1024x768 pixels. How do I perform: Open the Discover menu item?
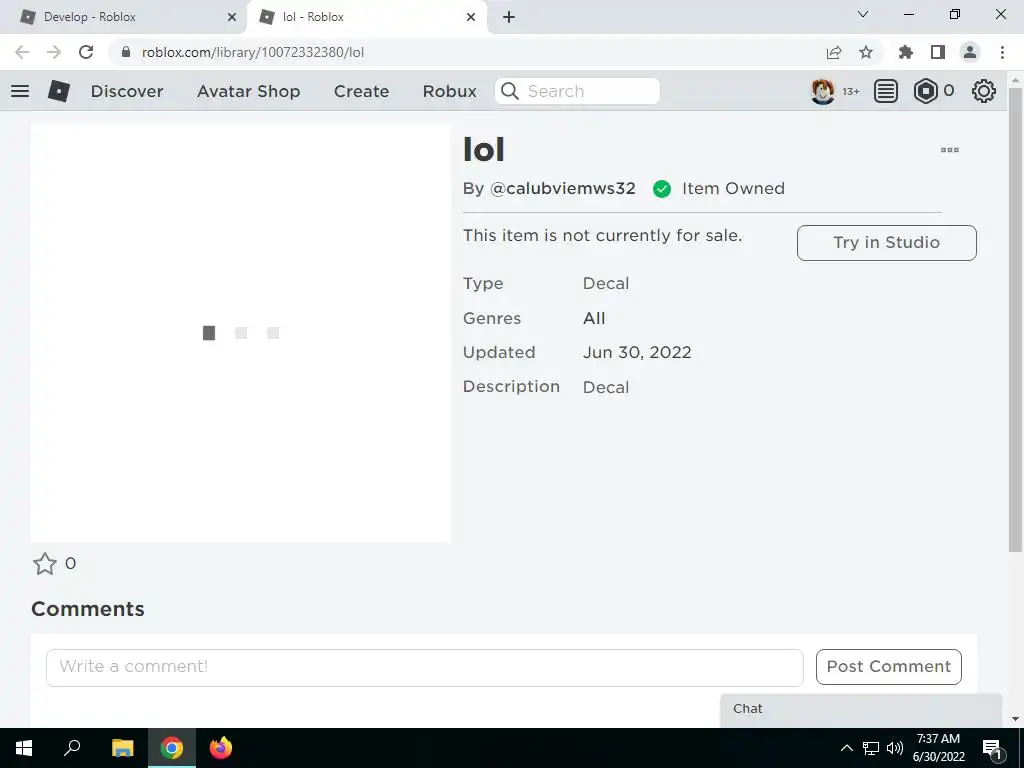[127, 91]
